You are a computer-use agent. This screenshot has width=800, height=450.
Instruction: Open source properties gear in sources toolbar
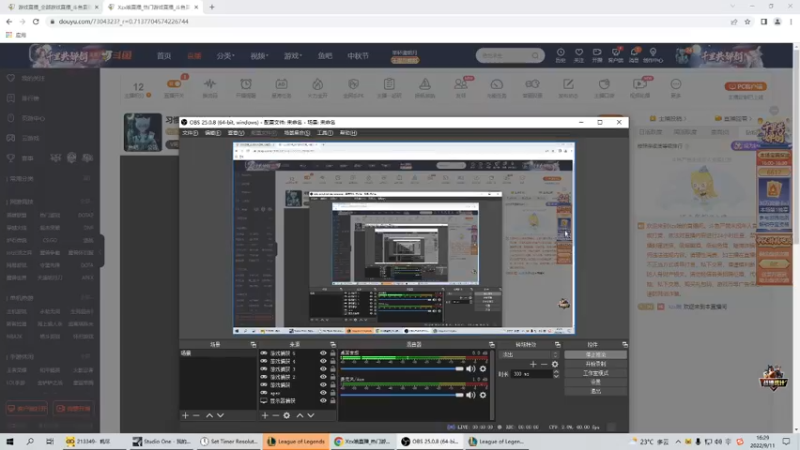pyautogui.click(x=287, y=415)
